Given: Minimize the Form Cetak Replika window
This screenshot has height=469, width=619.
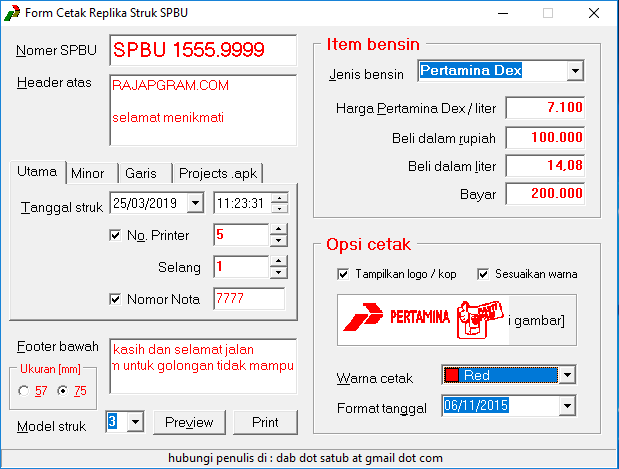Looking at the screenshot, I should pos(503,13).
